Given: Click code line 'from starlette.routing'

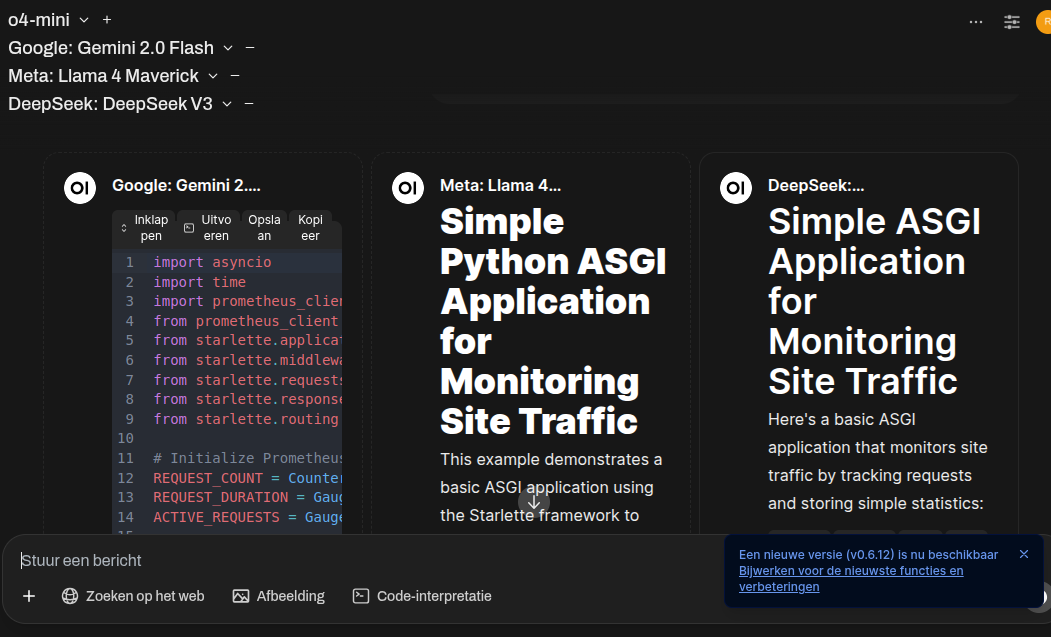Looking at the screenshot, I should (x=246, y=419).
